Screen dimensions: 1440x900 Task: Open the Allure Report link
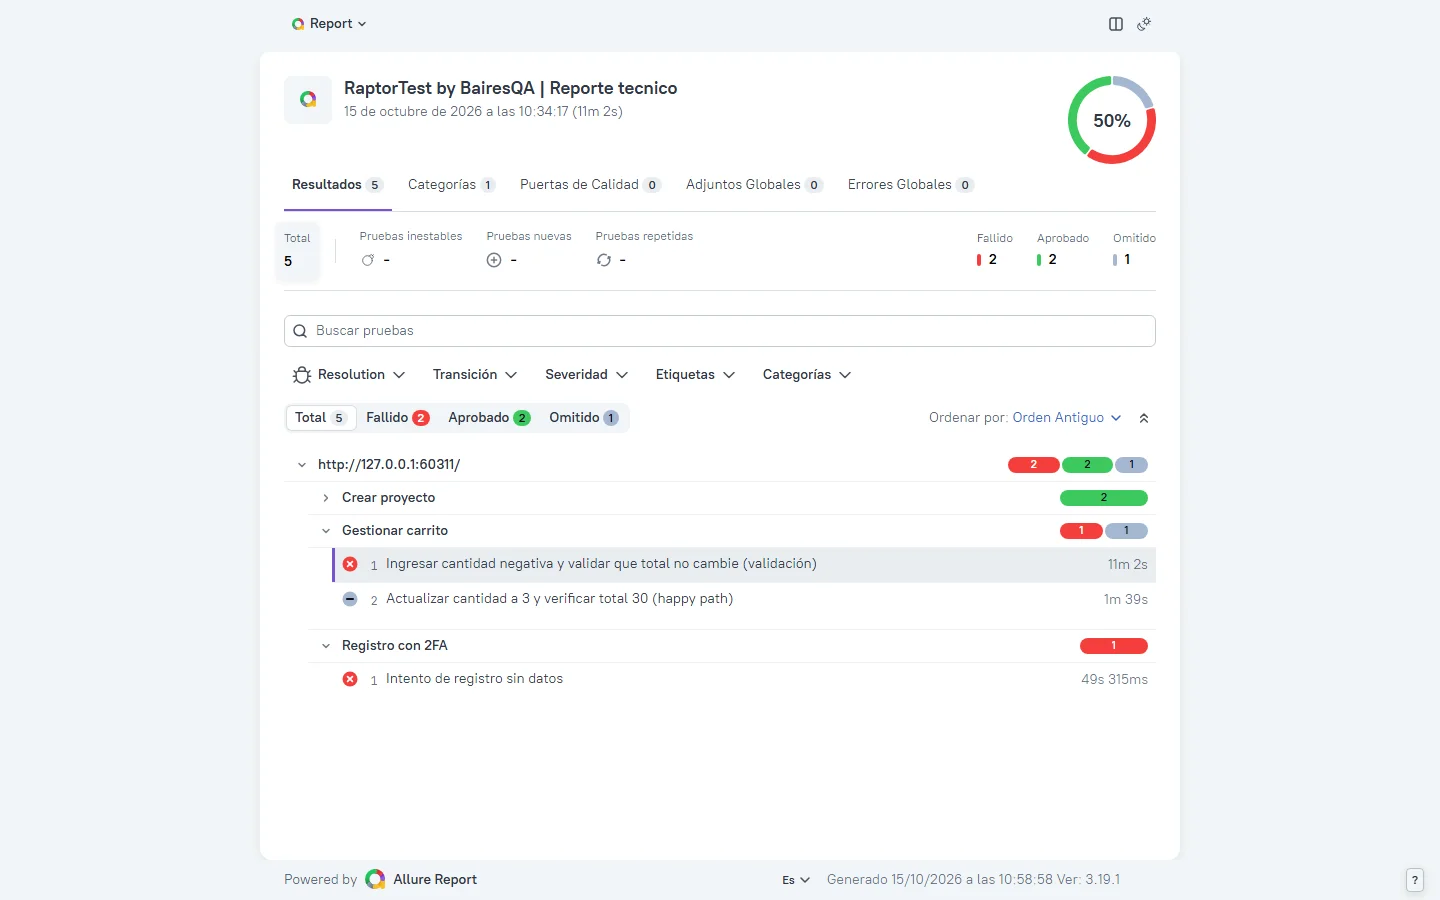435,880
